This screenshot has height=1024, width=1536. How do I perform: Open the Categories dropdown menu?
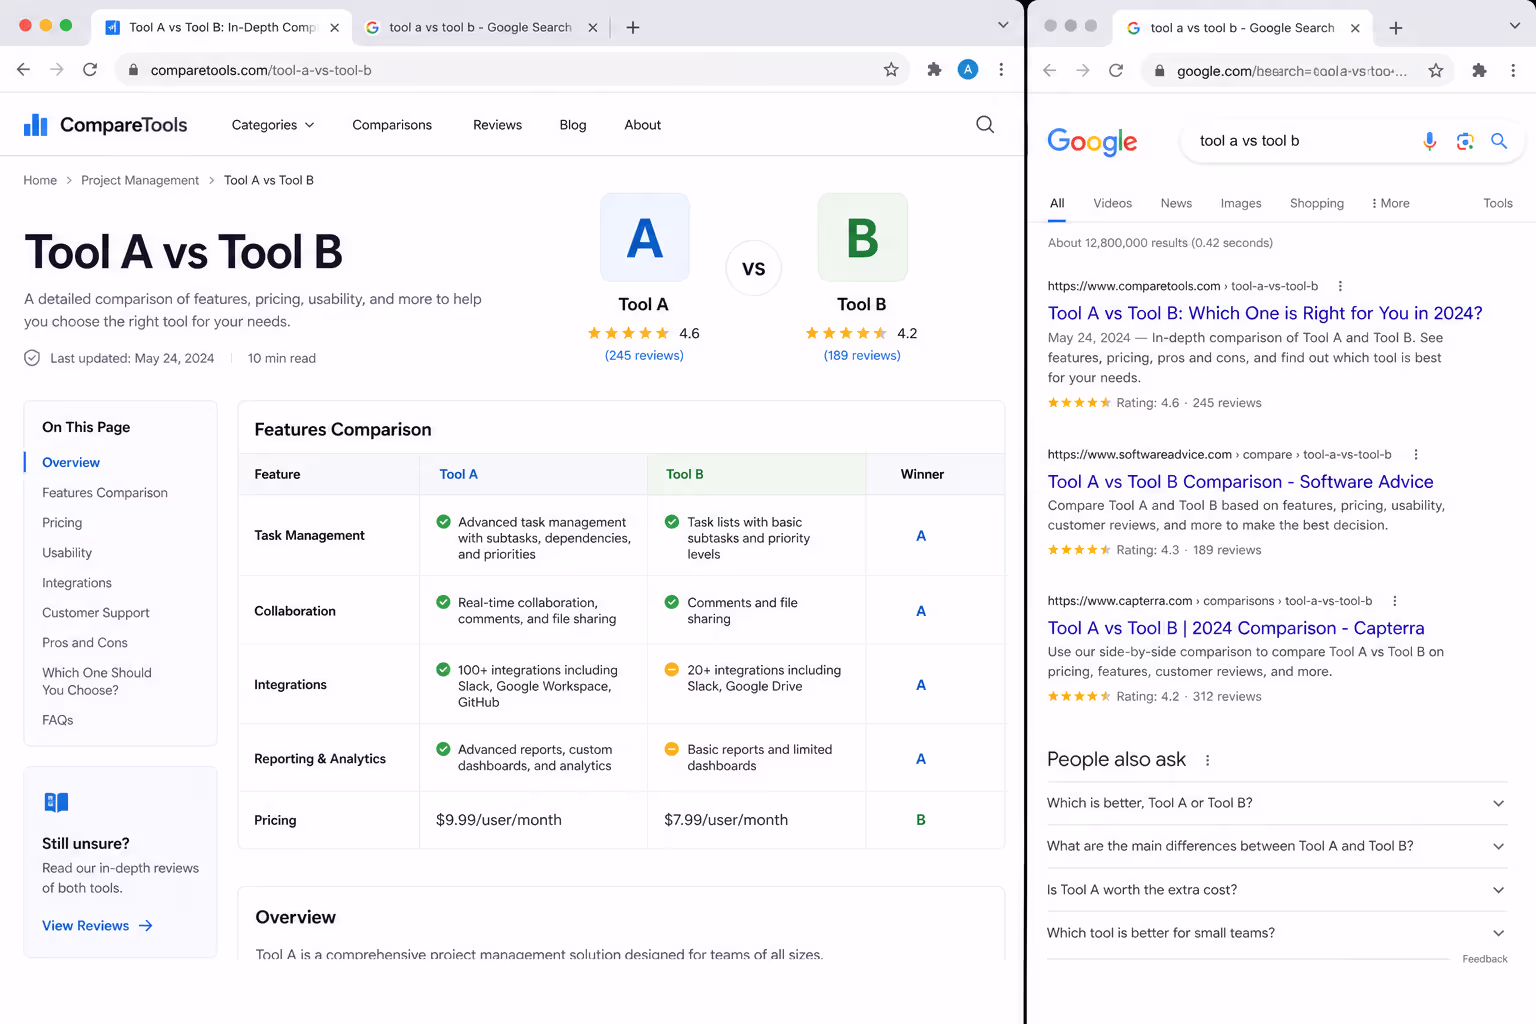coord(273,125)
